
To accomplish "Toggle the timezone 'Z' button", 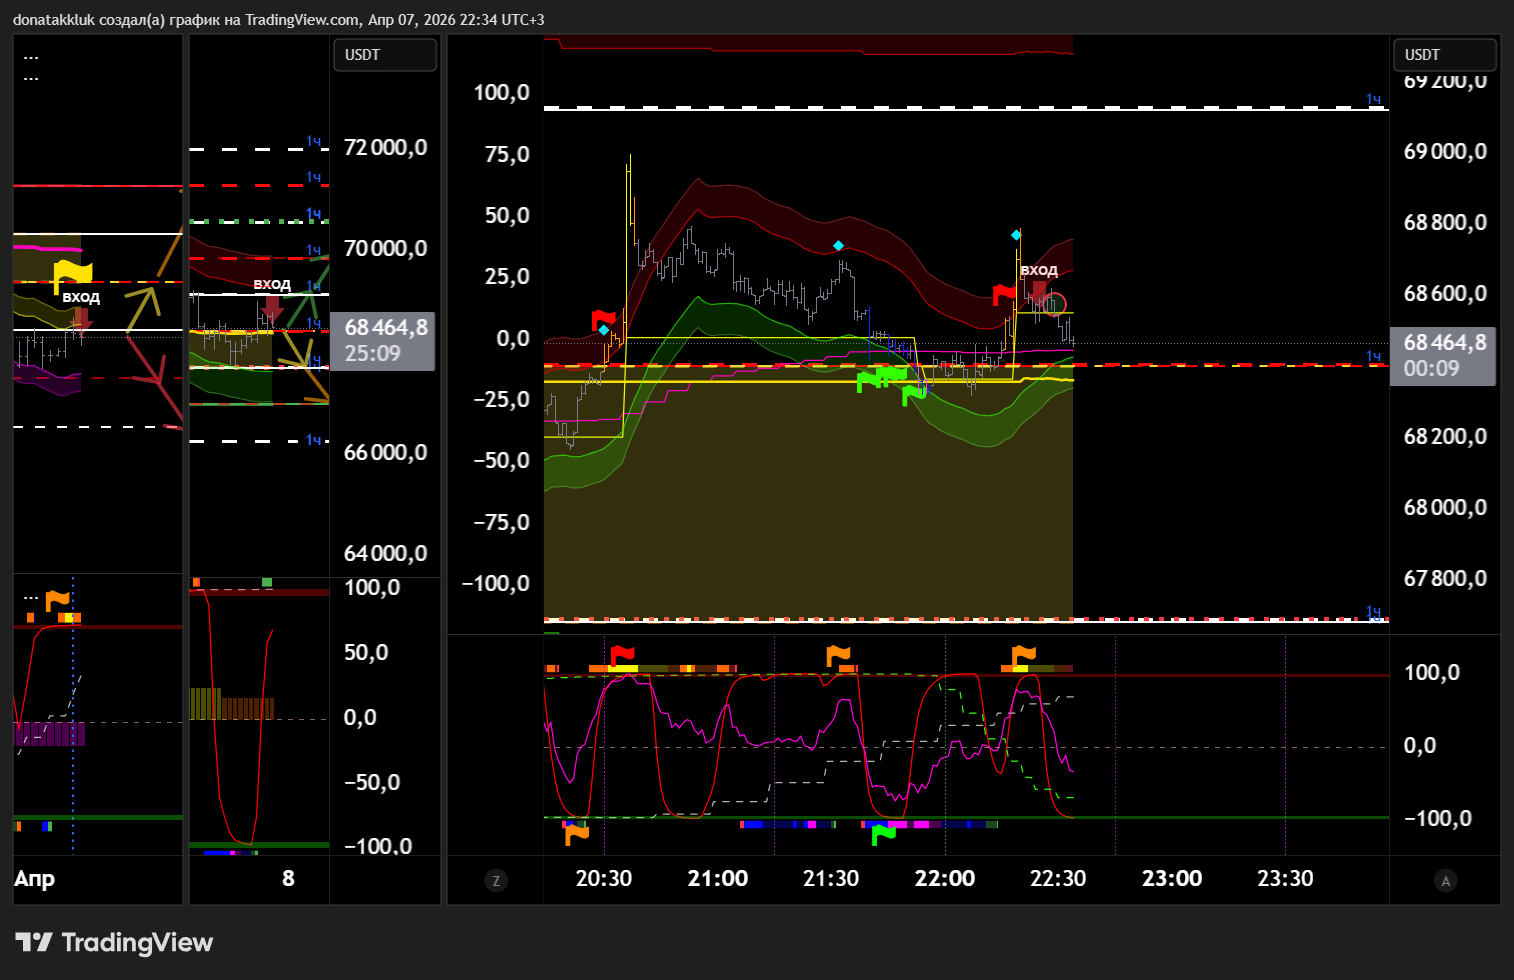I will 496,881.
